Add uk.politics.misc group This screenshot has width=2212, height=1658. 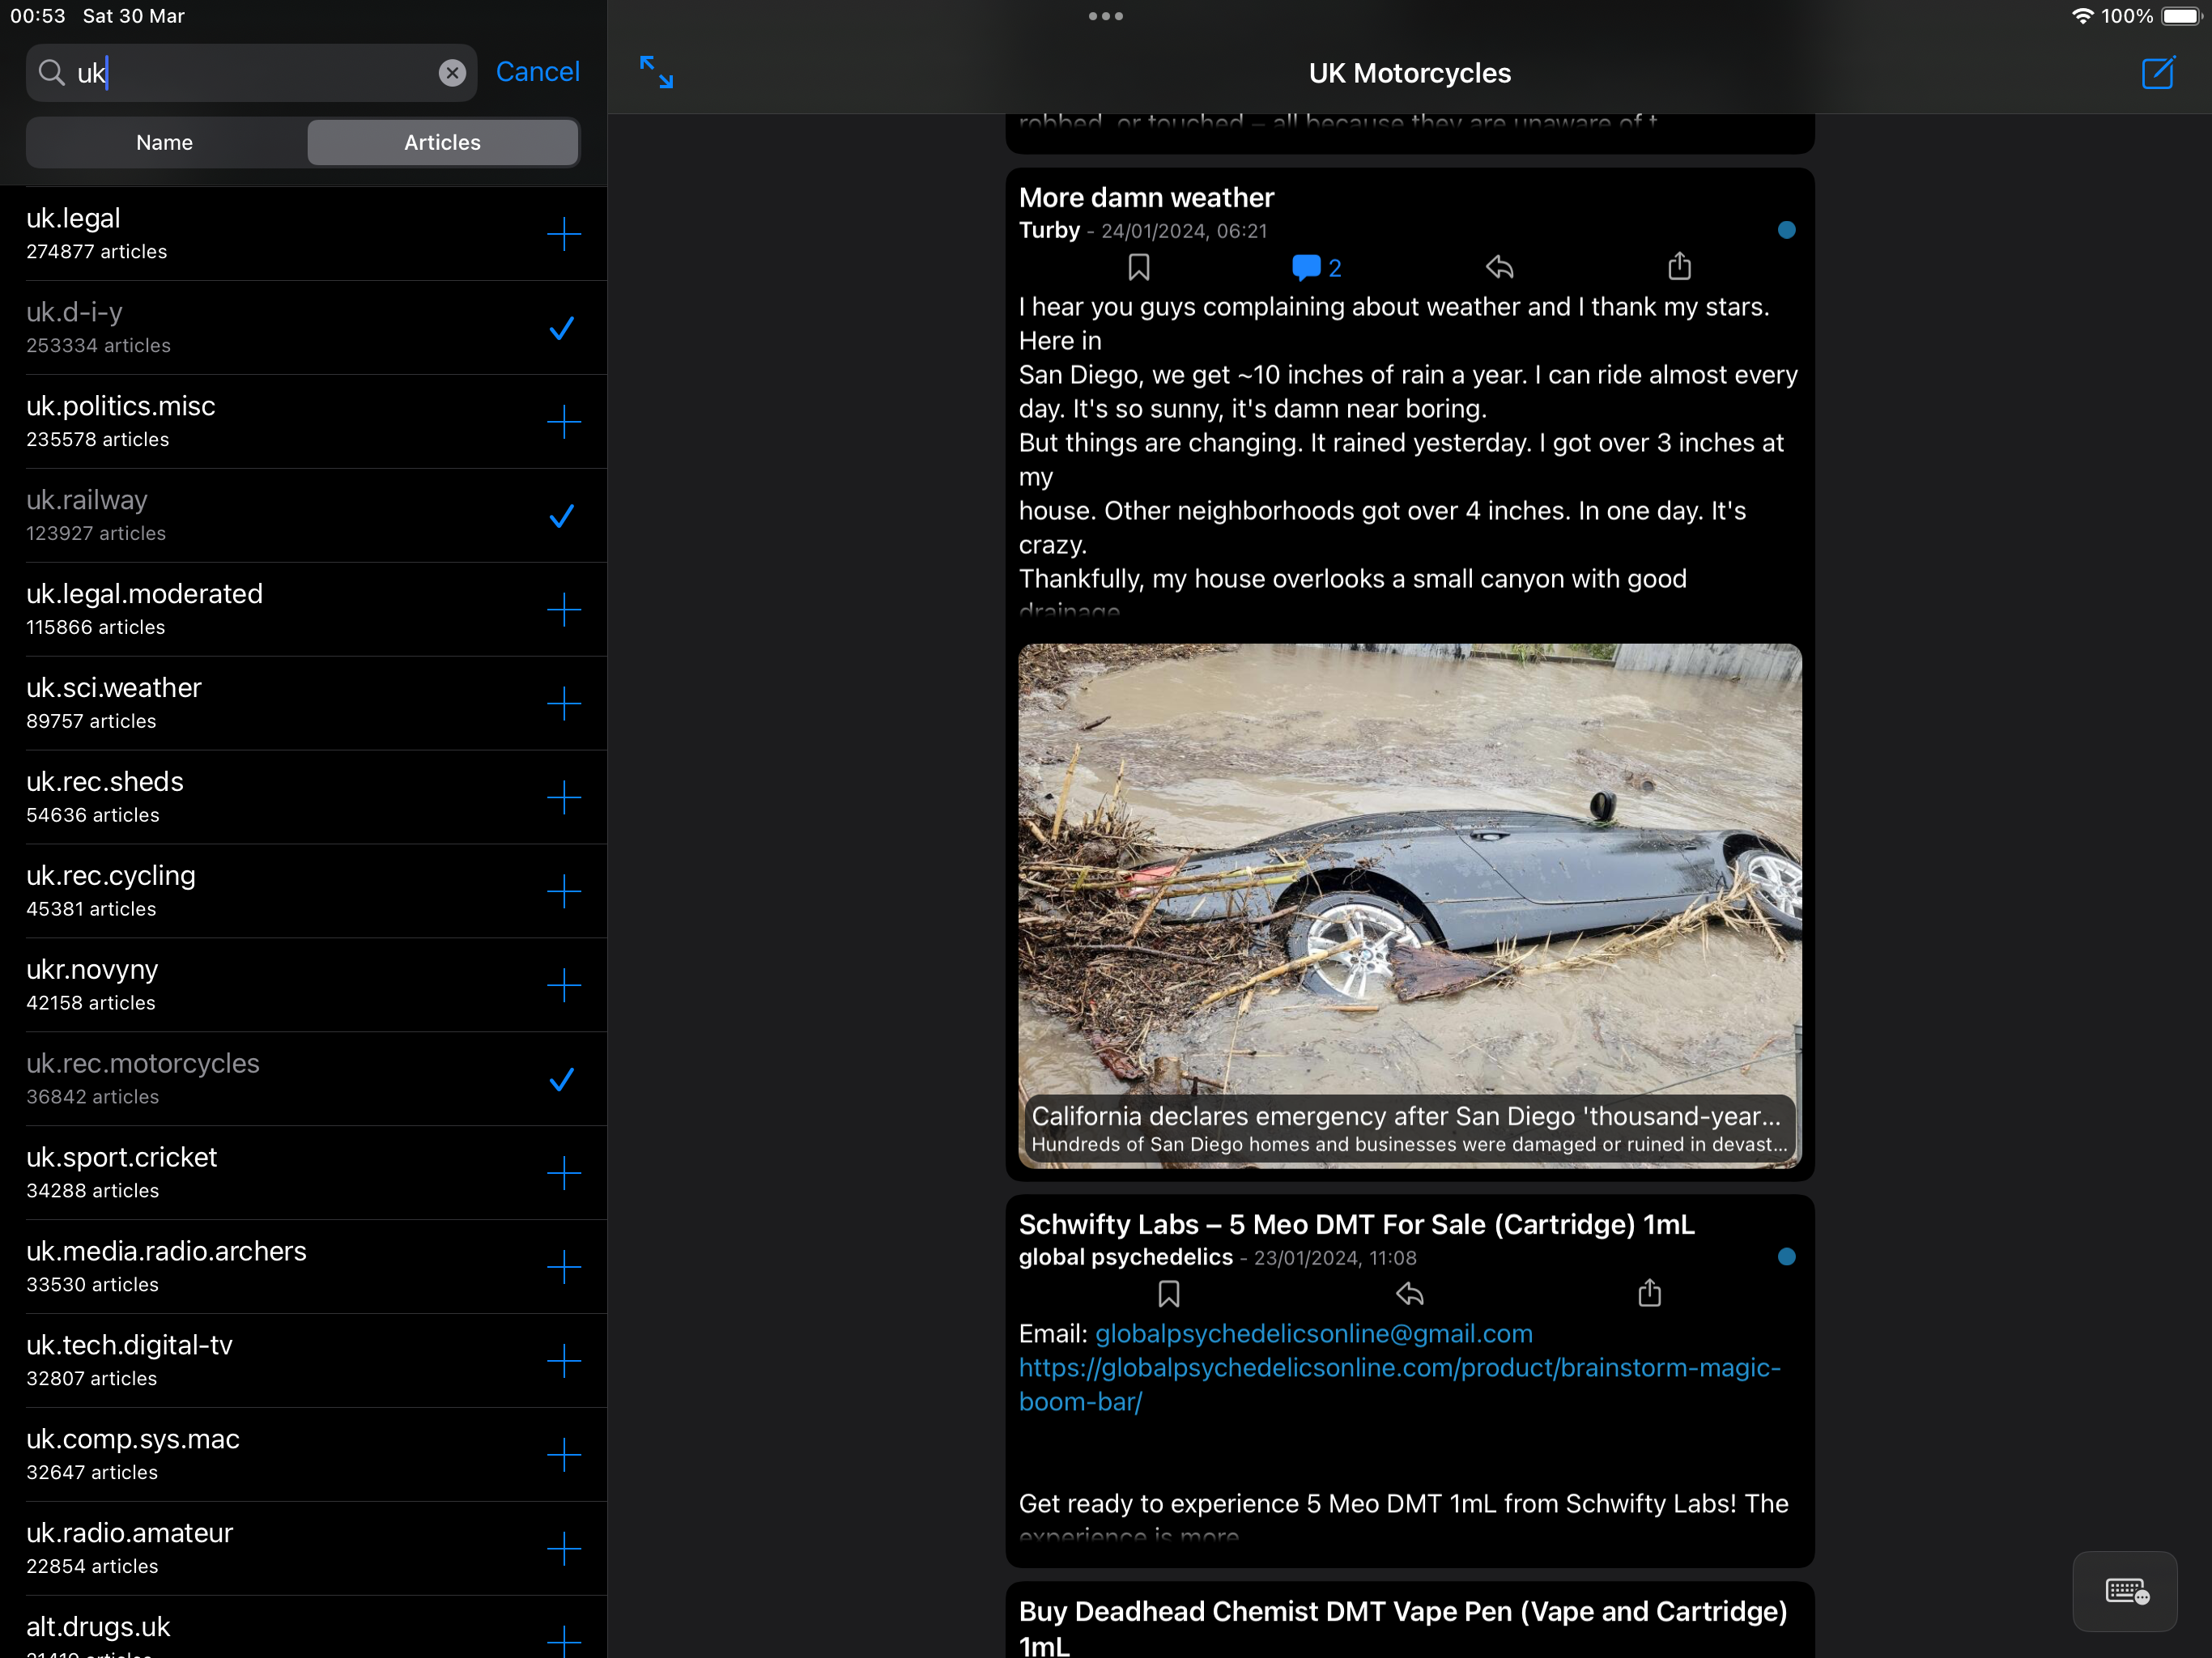click(564, 422)
